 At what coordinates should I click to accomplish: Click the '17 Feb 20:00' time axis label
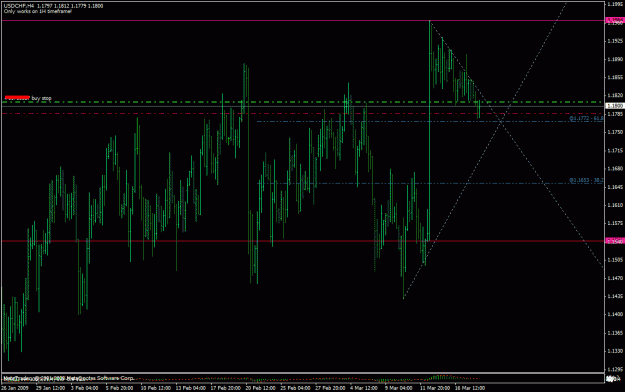[226, 388]
